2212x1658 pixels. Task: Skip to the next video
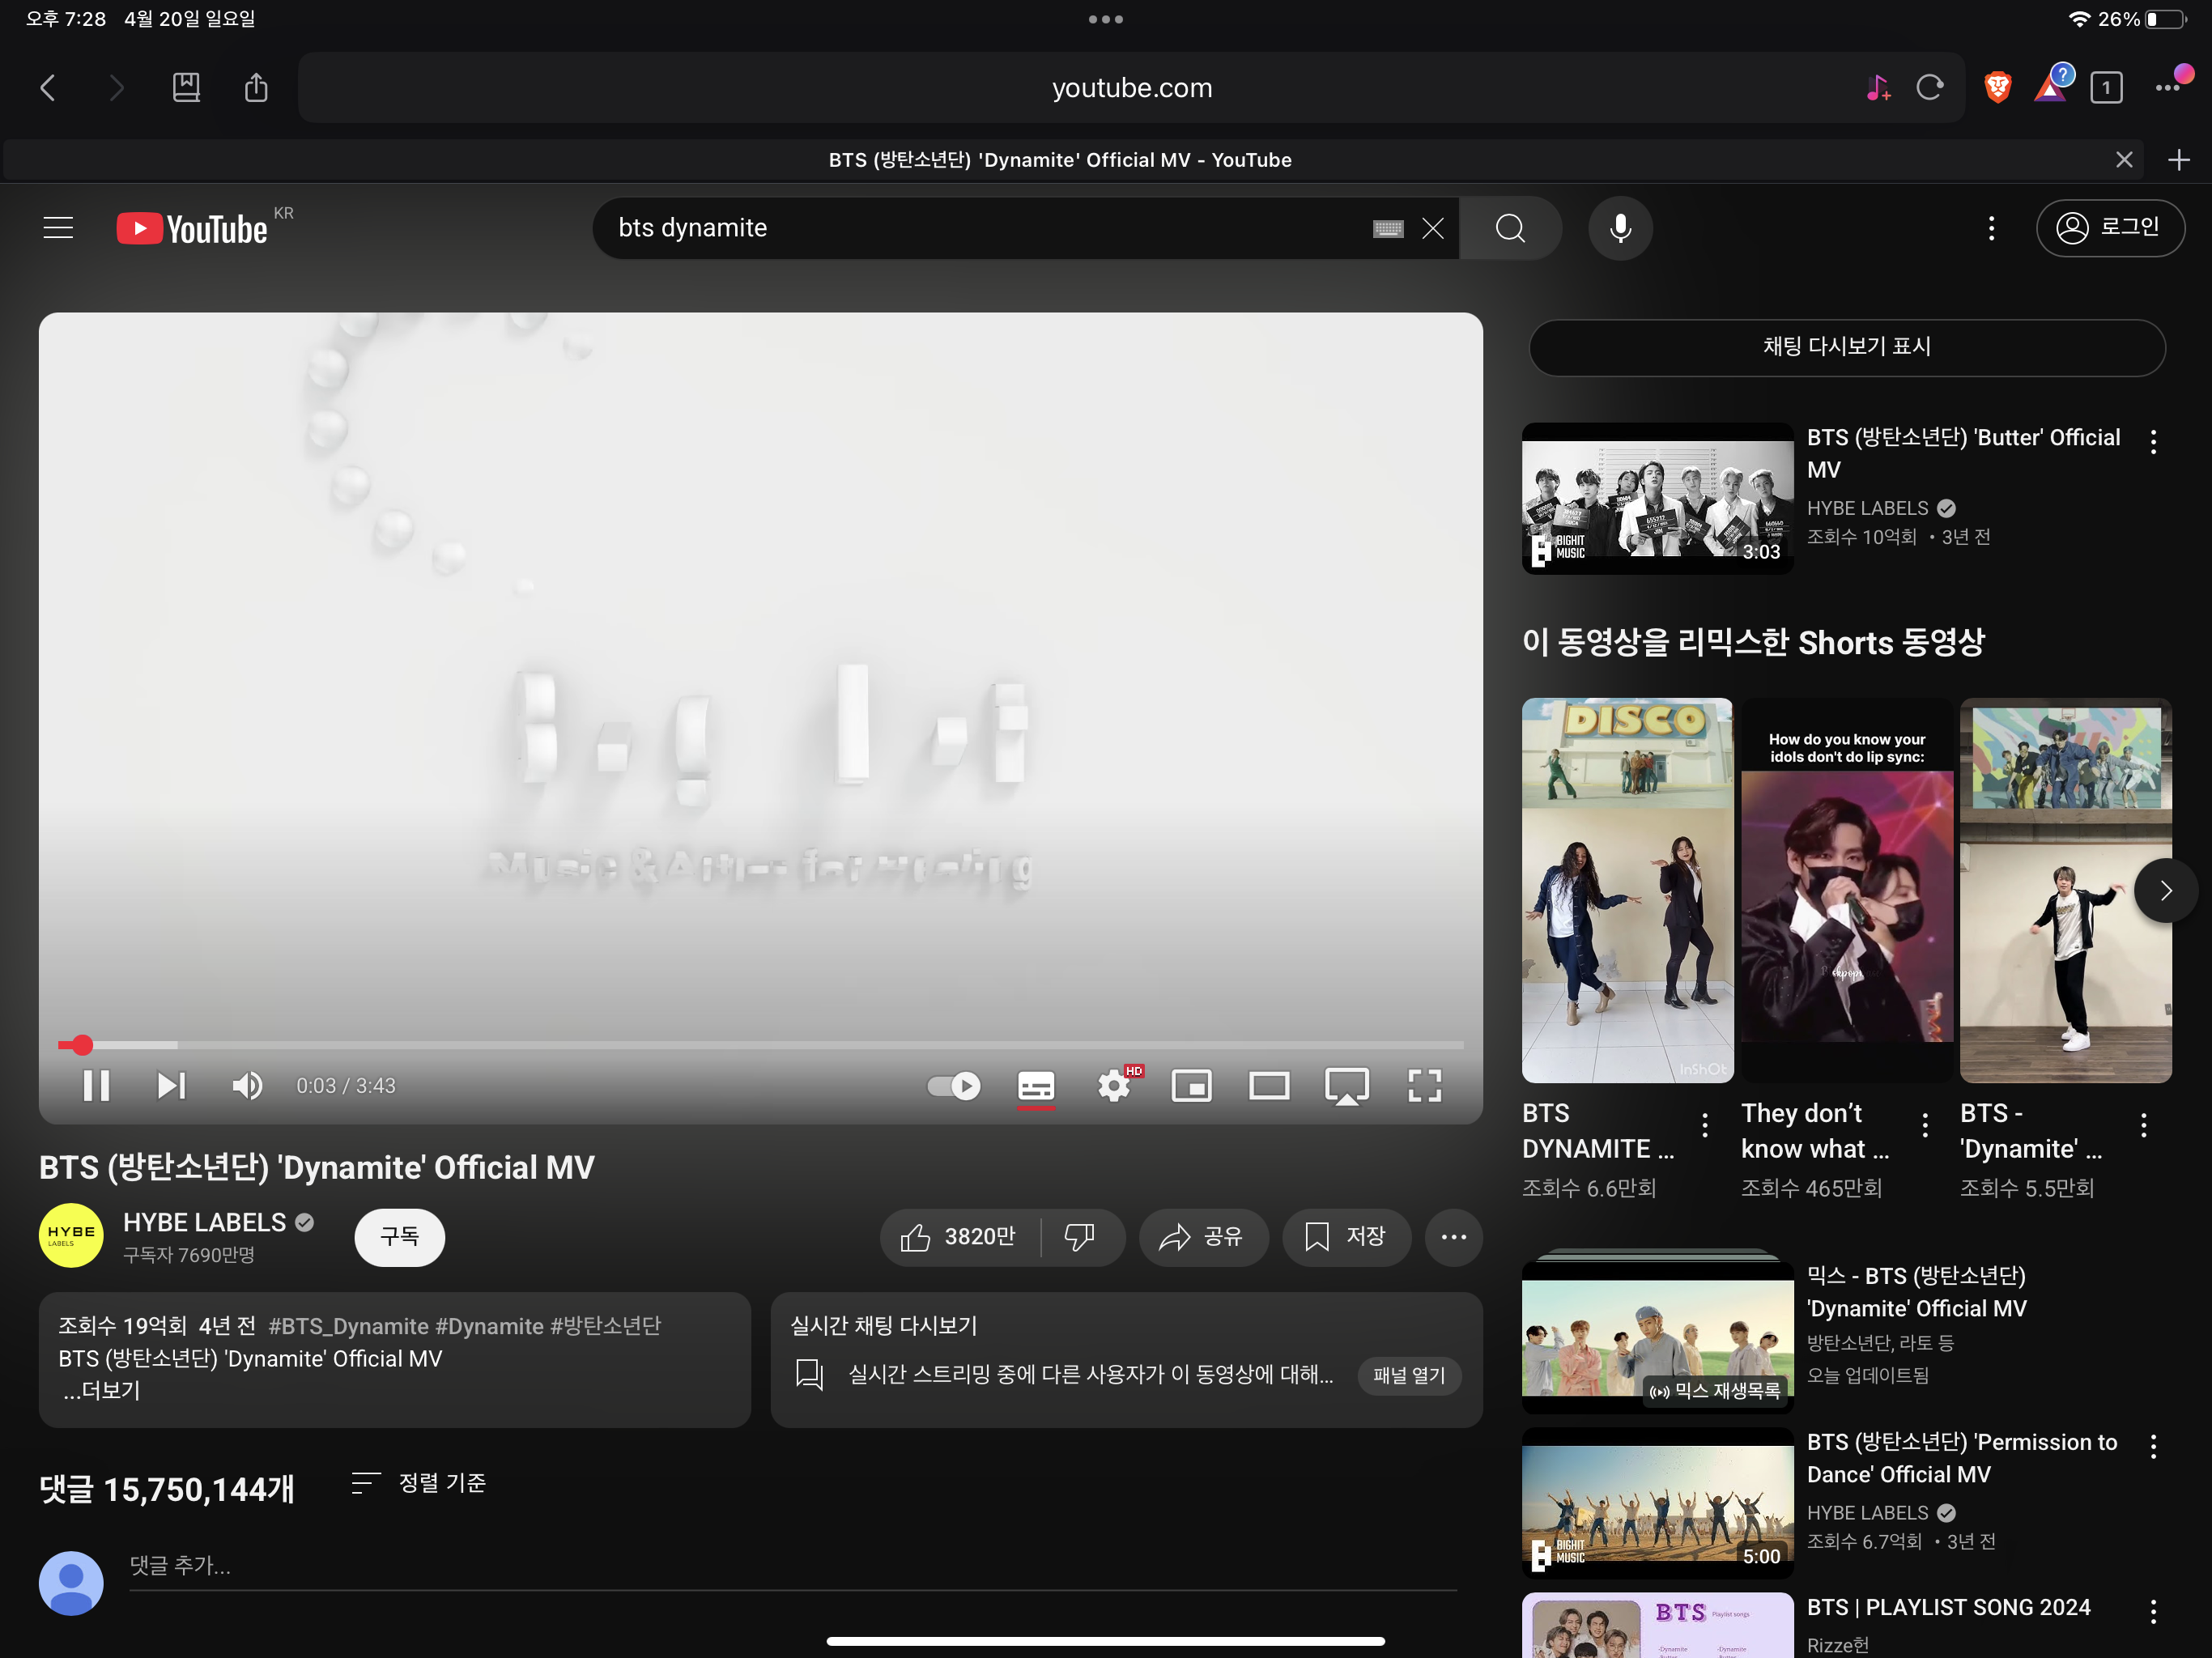171,1085
